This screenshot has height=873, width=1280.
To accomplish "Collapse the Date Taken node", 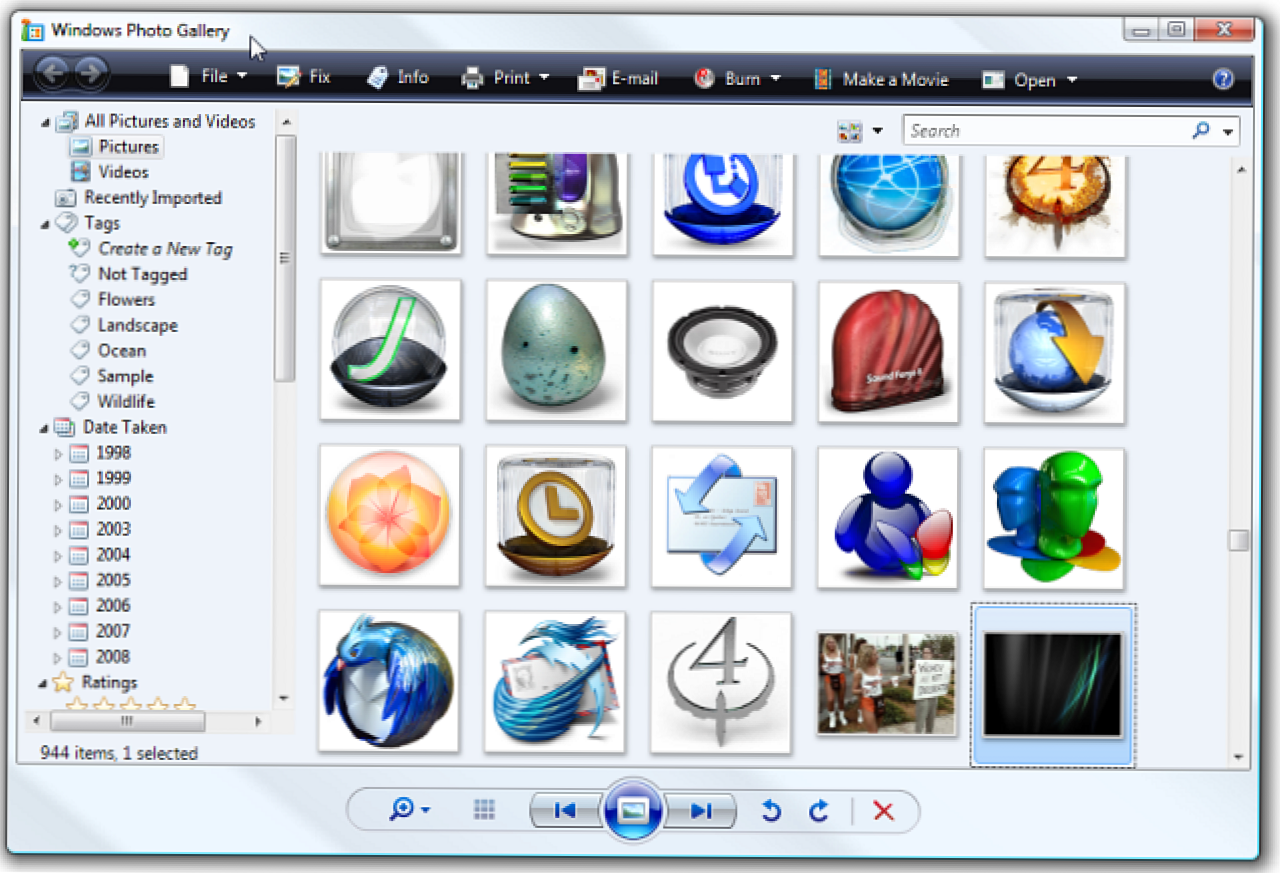I will pos(45,428).
